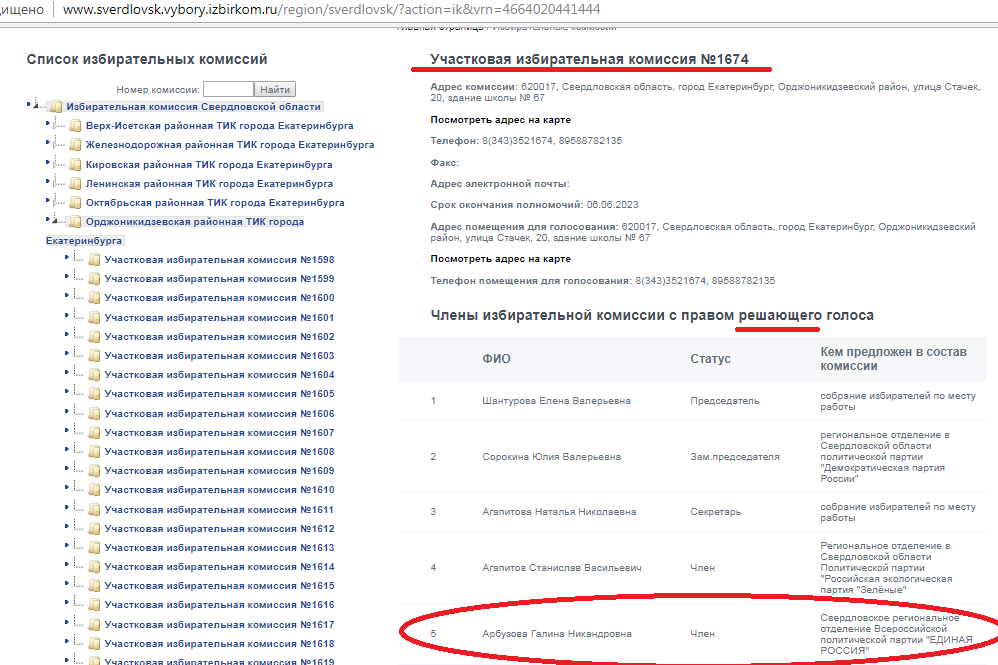The width and height of the screenshot is (998, 665).
Task: Expand tree arrow for commission №1601
Action: [67, 317]
